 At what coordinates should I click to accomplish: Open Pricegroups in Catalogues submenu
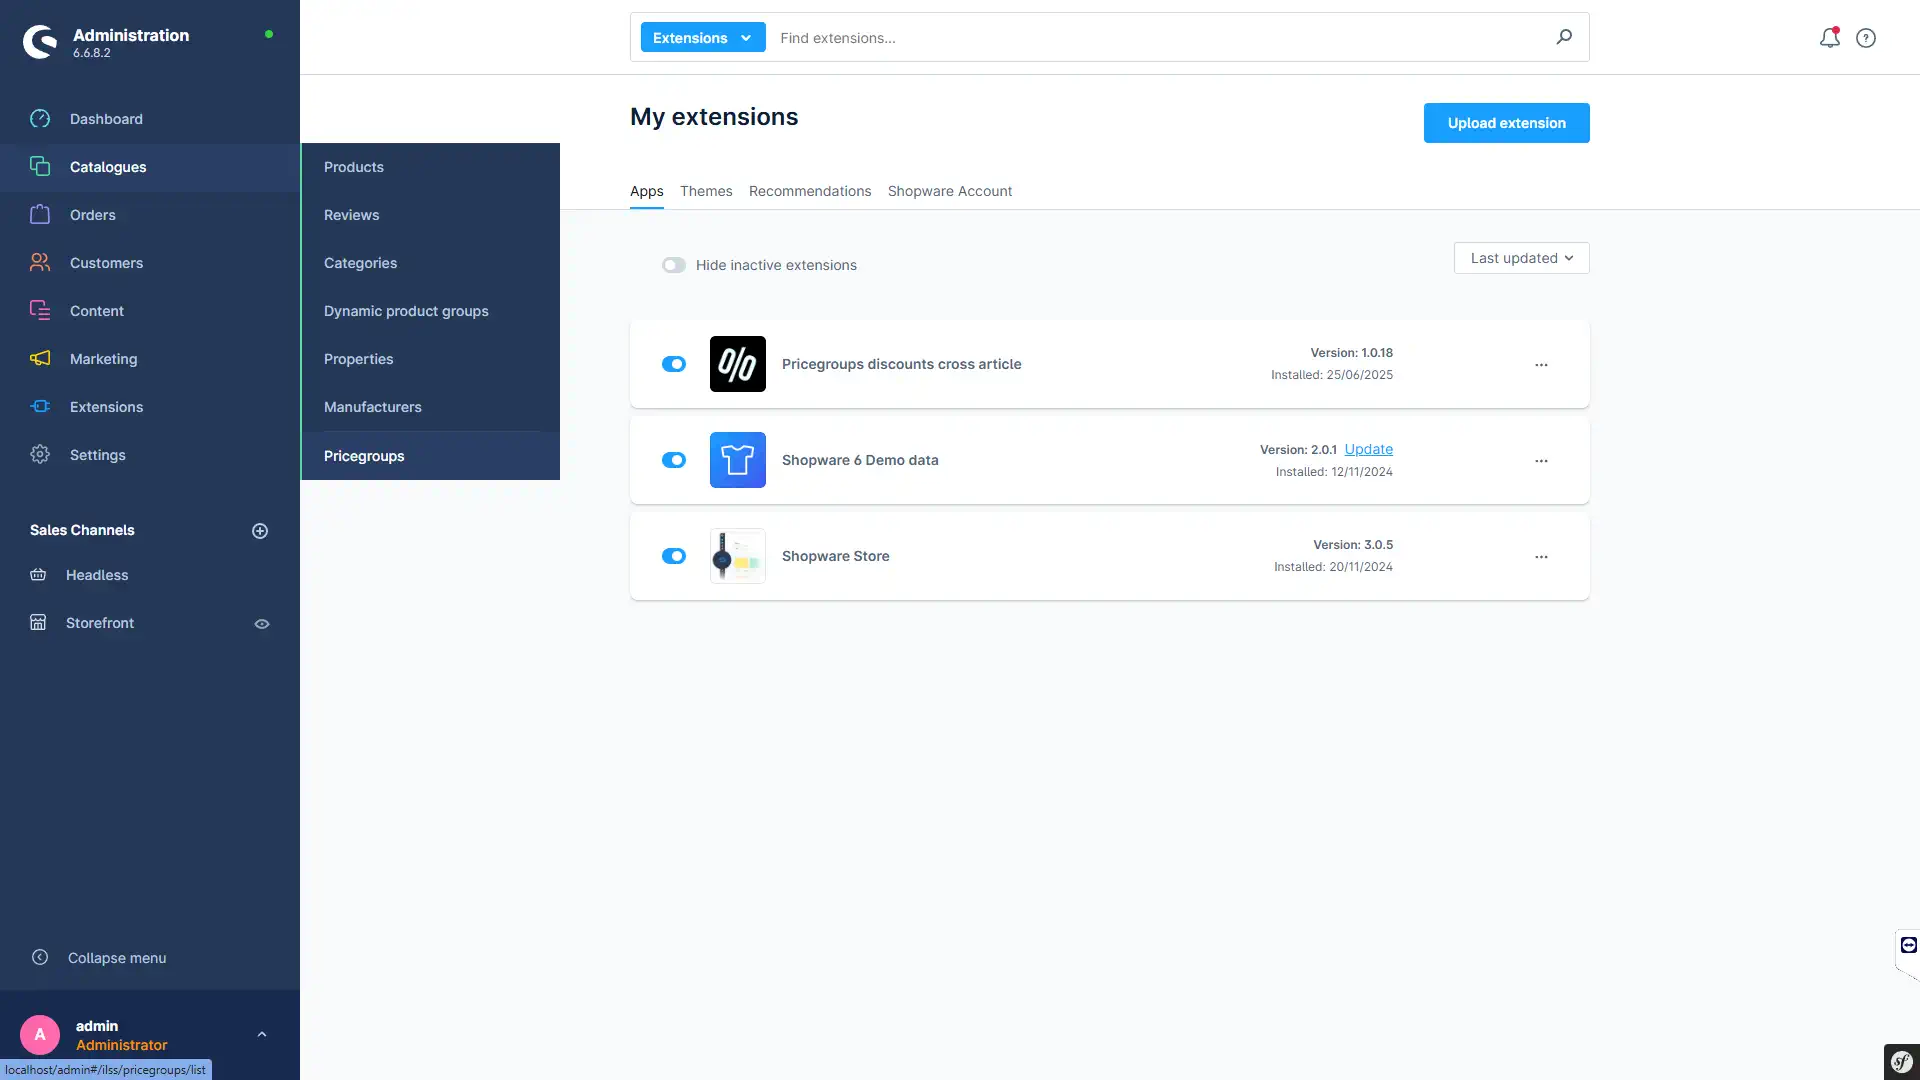point(430,456)
